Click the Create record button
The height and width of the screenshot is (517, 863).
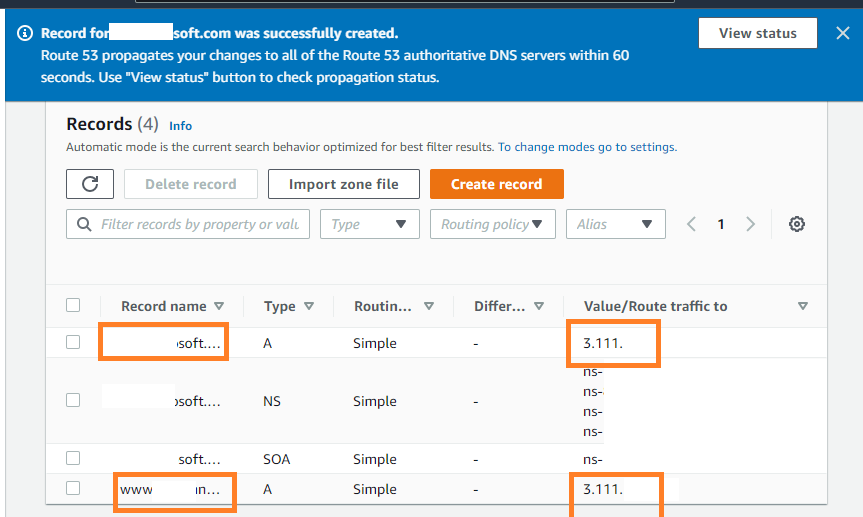[496, 184]
